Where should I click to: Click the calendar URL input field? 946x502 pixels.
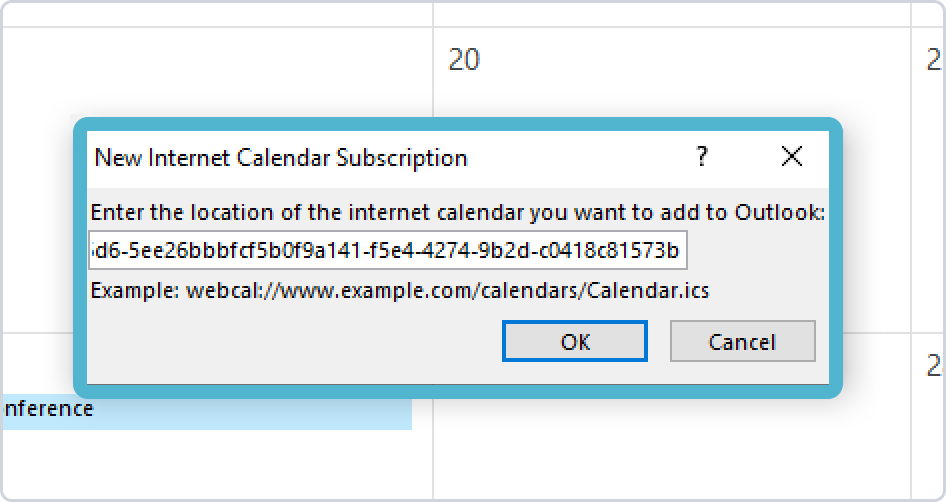(x=388, y=250)
